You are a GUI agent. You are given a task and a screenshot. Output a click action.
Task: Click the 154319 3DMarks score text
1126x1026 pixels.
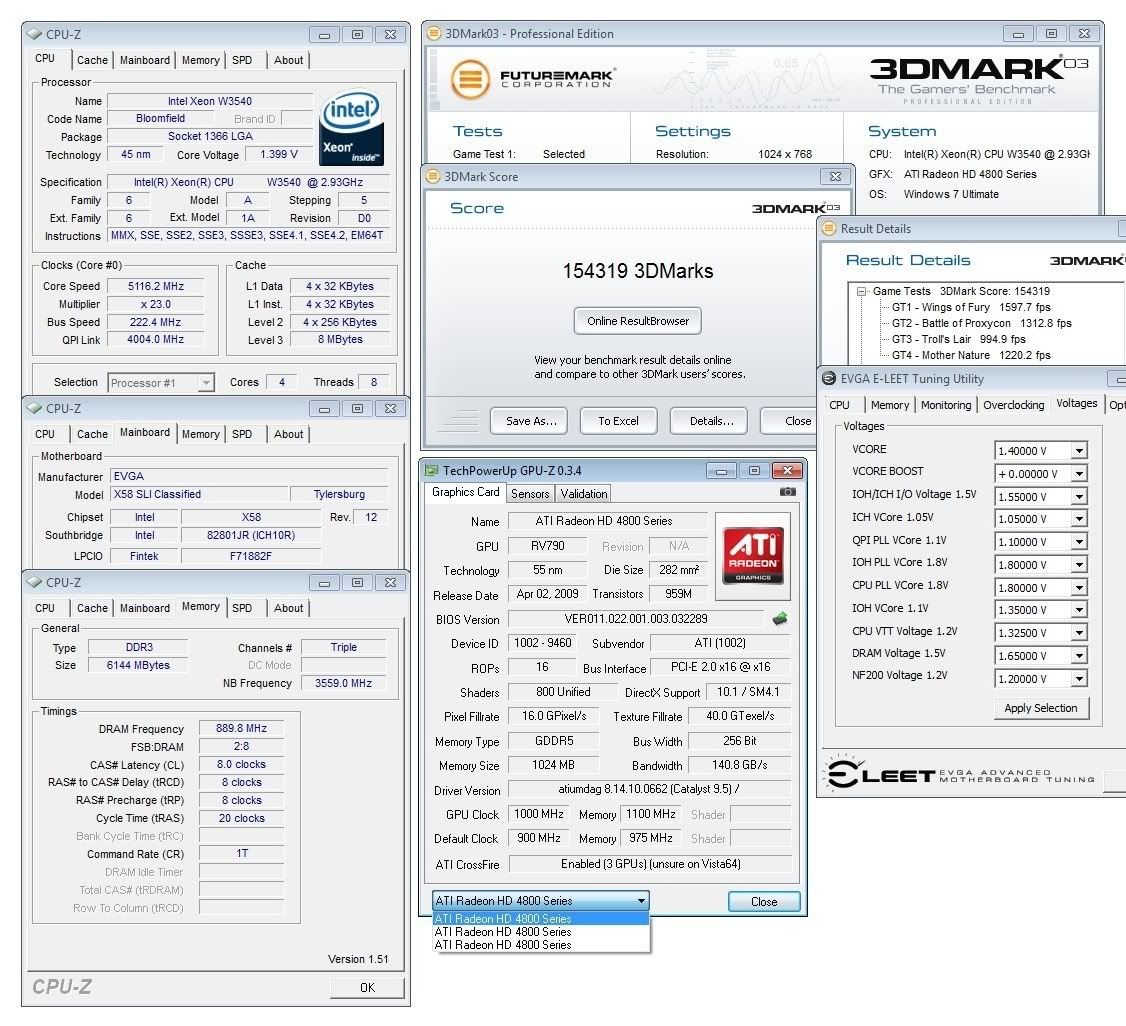(638, 271)
